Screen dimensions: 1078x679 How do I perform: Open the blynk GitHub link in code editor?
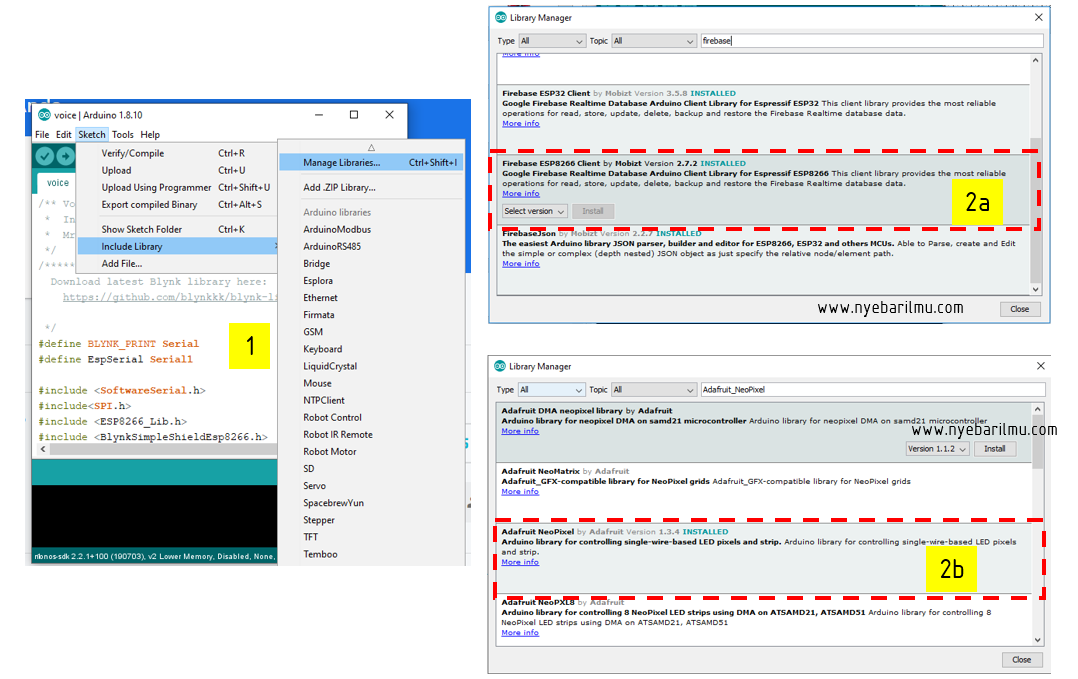point(170,298)
